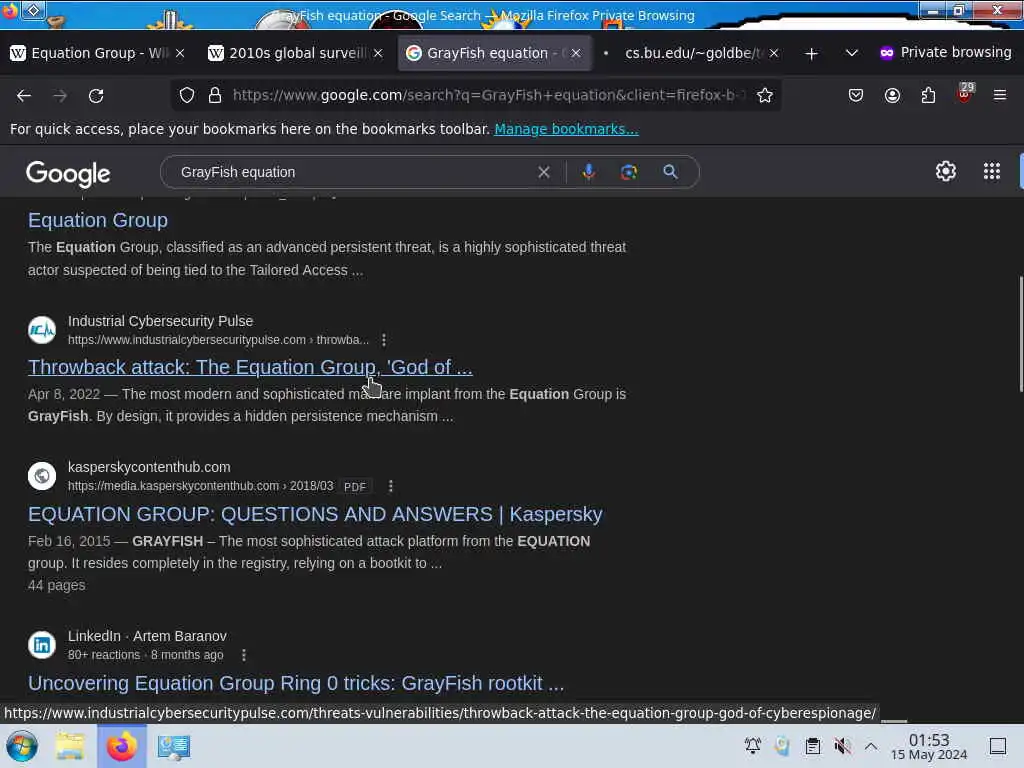The height and width of the screenshot is (768, 1024).
Task: Click Firefox in the taskbar
Action: click(x=122, y=746)
